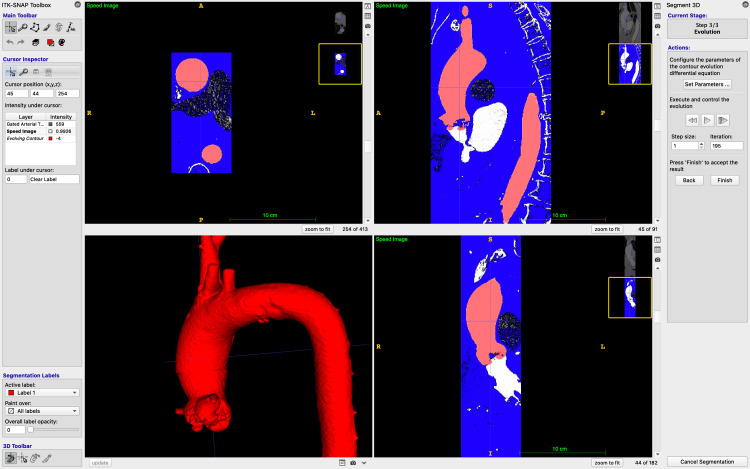The image size is (750, 469).
Task: Click the Segment 3D header round icon
Action: point(744,4)
